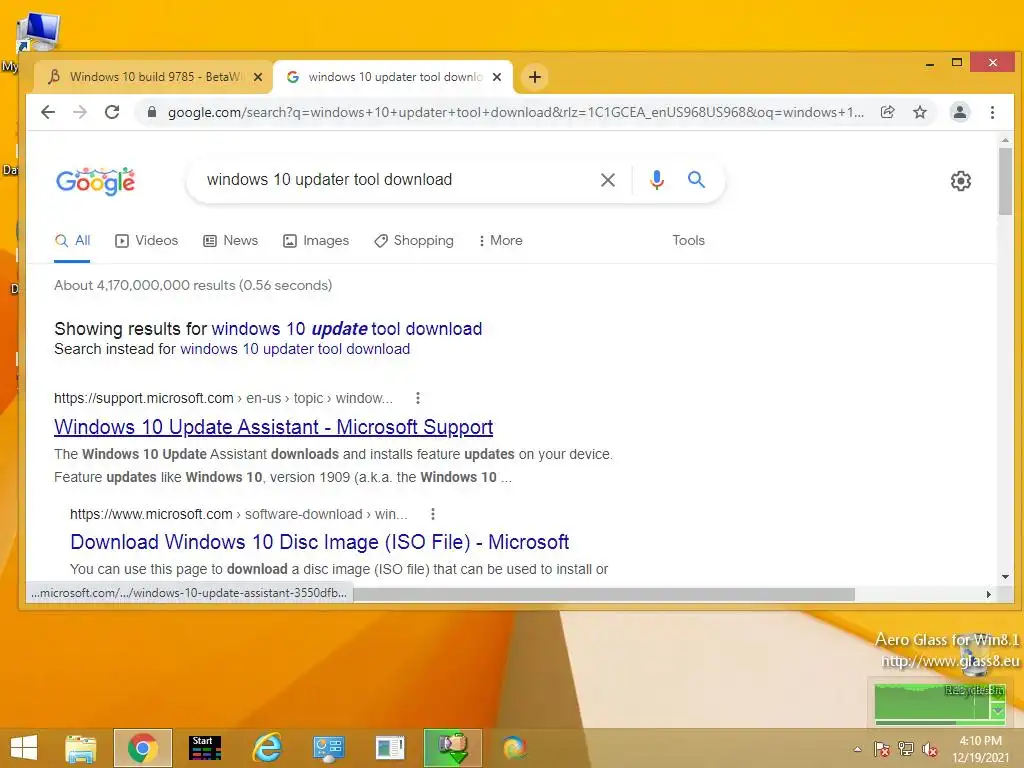Click the Chrome taskbar icon
Viewport: 1024px width, 768px height.
[x=142, y=748]
